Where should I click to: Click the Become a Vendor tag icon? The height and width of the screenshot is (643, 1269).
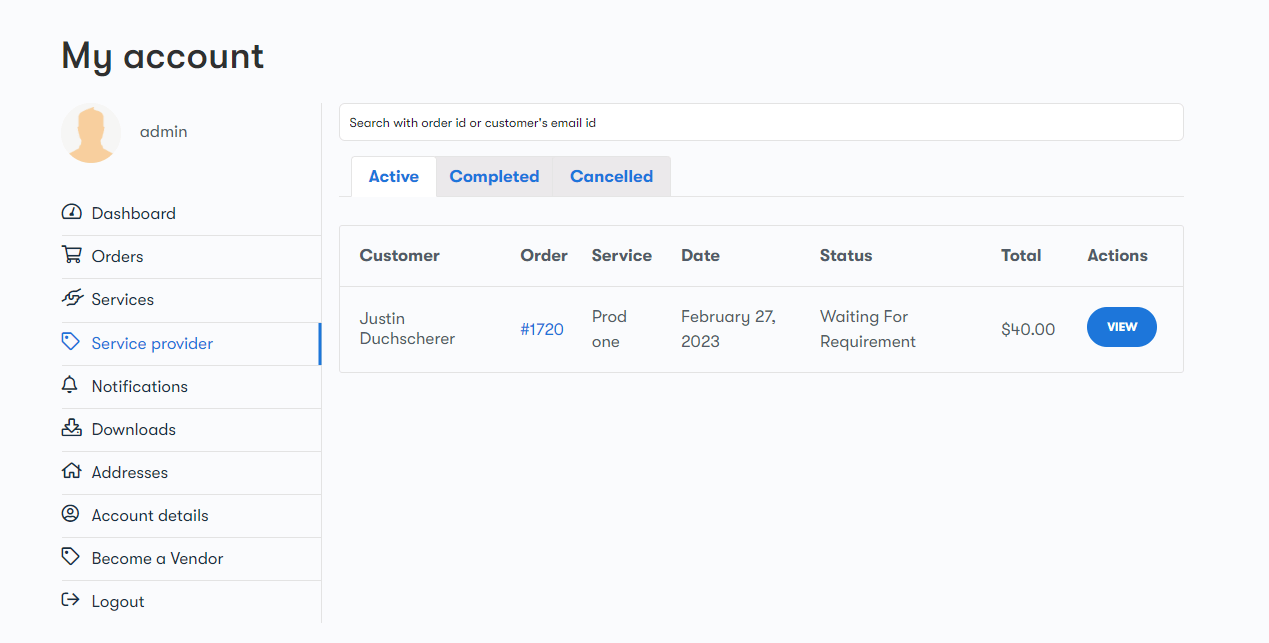(71, 557)
